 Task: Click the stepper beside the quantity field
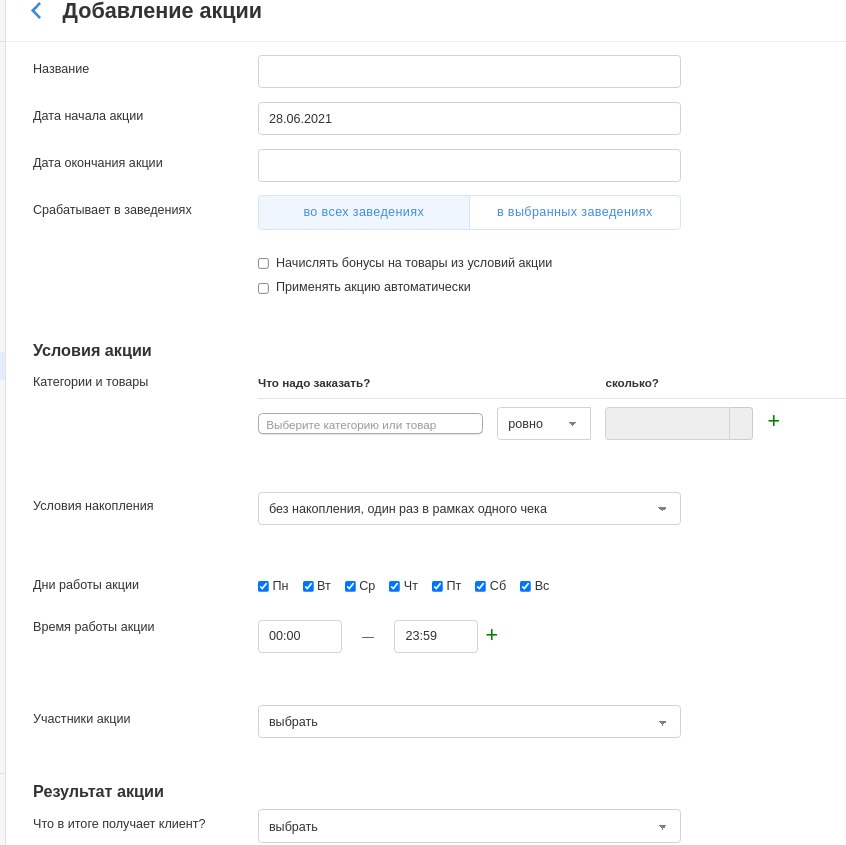click(741, 424)
